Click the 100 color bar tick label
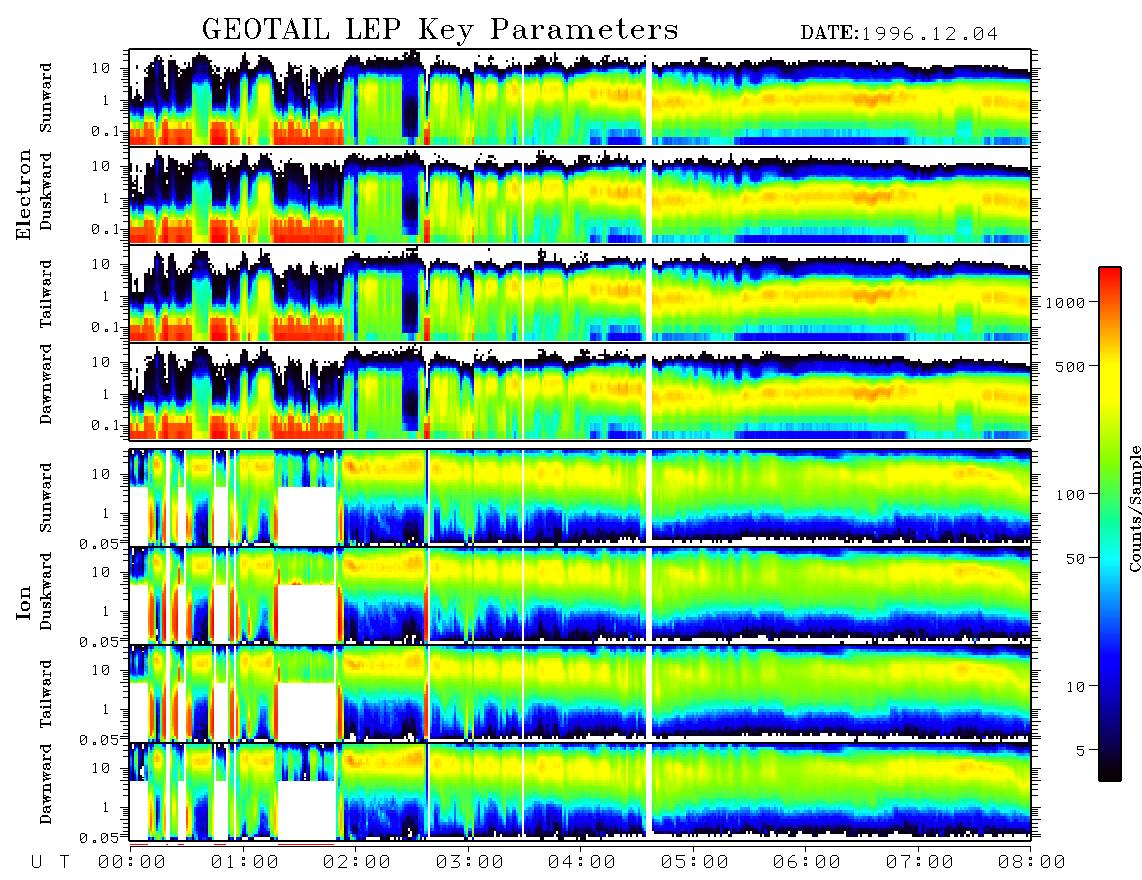This screenshot has width=1142, height=880. pyautogui.click(x=1070, y=495)
